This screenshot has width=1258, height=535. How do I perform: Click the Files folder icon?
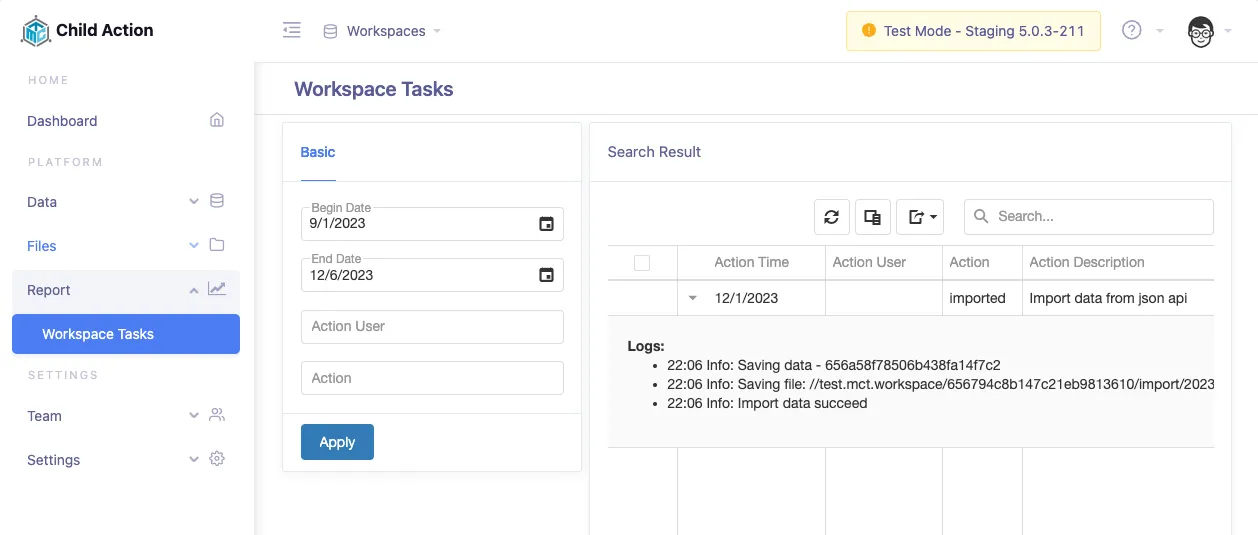tap(217, 245)
